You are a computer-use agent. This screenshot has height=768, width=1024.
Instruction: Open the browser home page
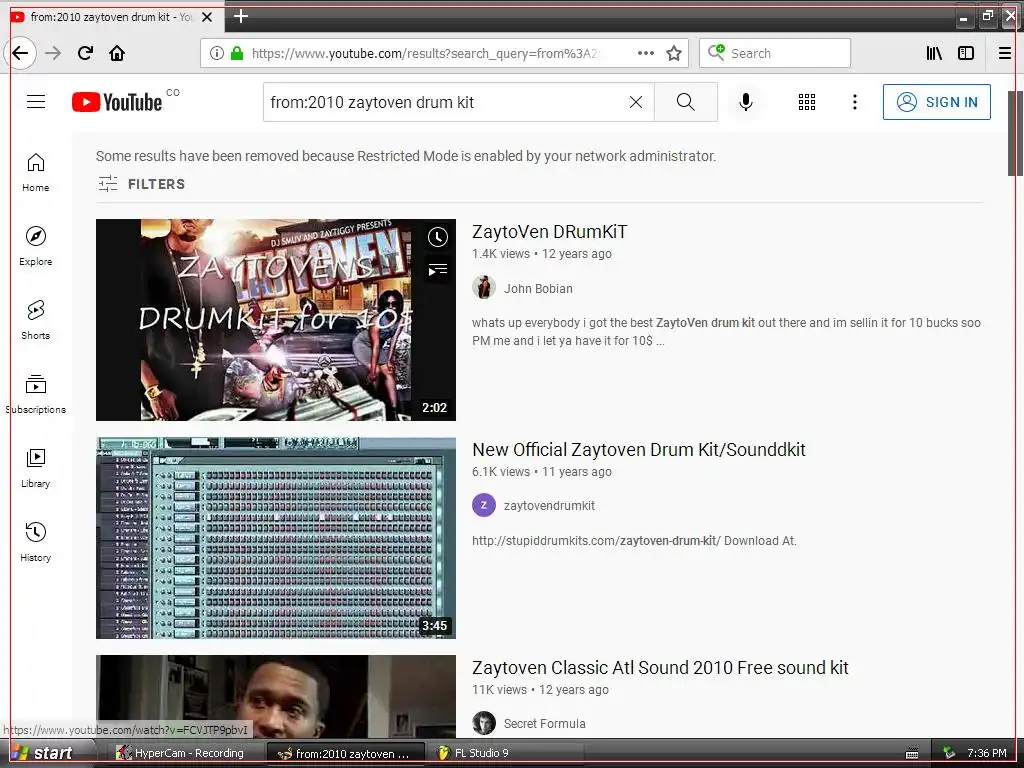pyautogui.click(x=117, y=53)
